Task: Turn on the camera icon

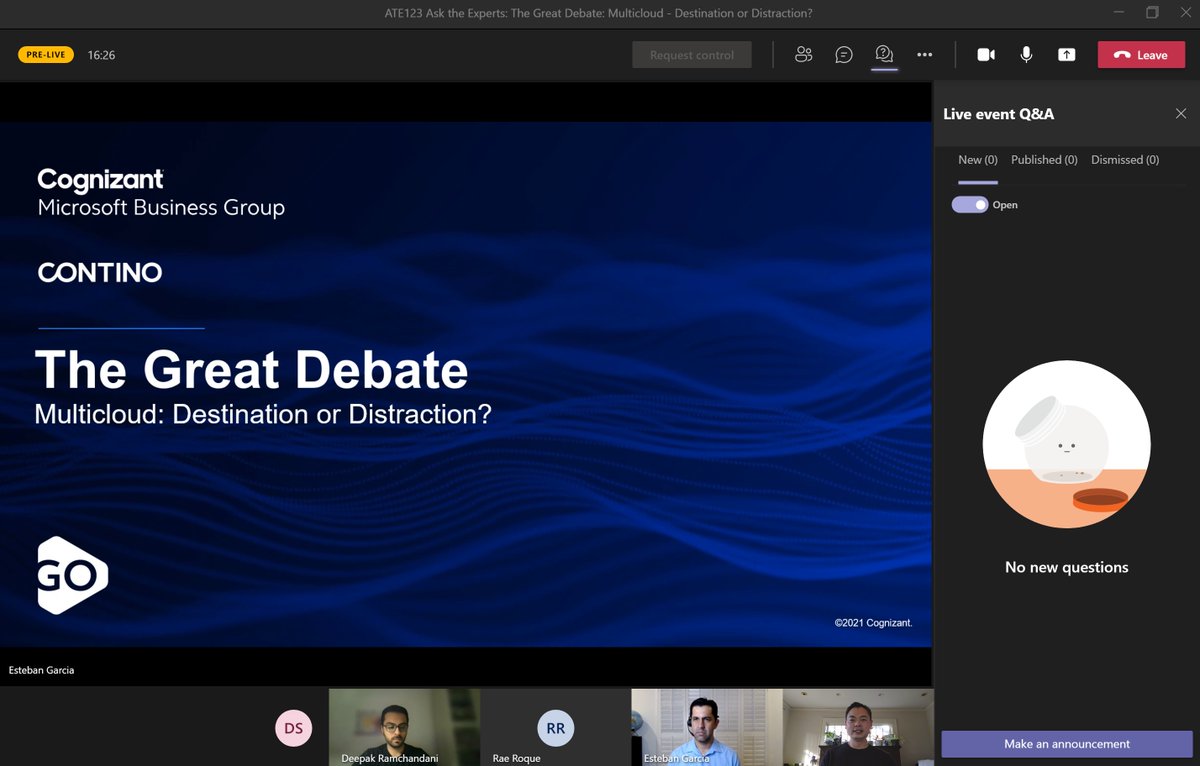Action: point(986,55)
